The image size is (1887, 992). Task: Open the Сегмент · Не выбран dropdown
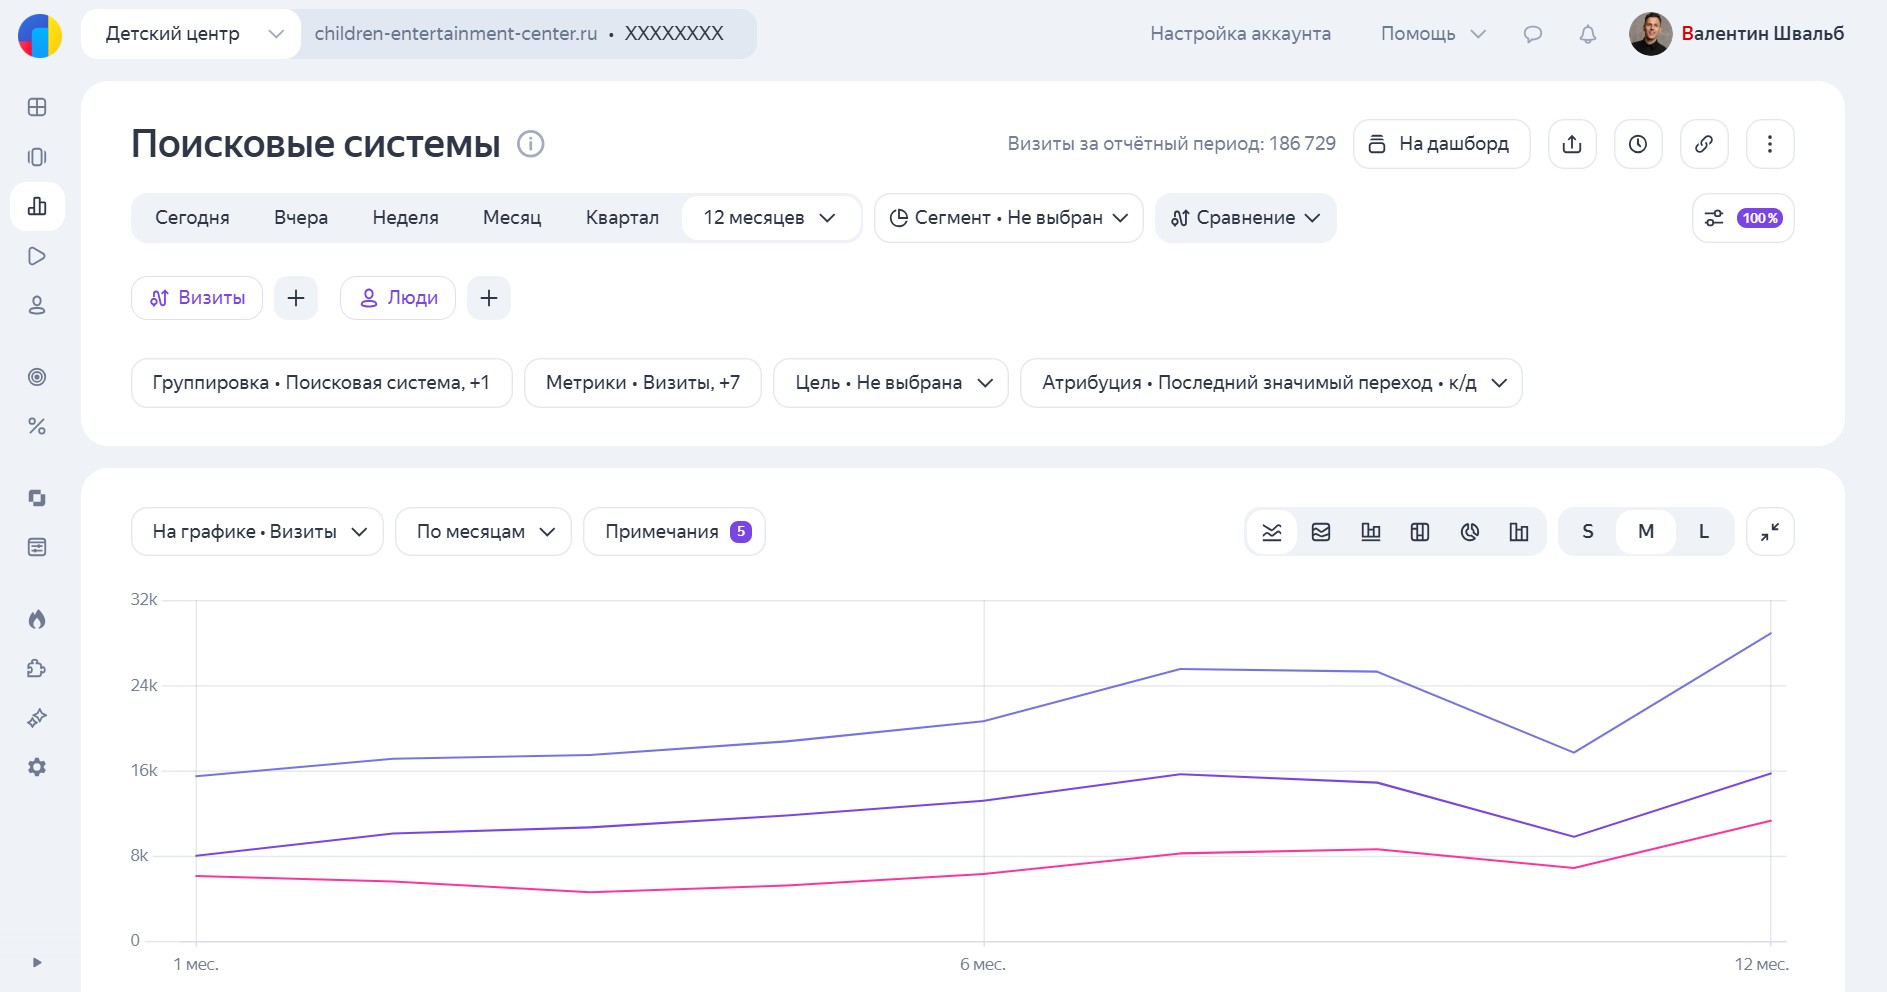tap(1009, 218)
